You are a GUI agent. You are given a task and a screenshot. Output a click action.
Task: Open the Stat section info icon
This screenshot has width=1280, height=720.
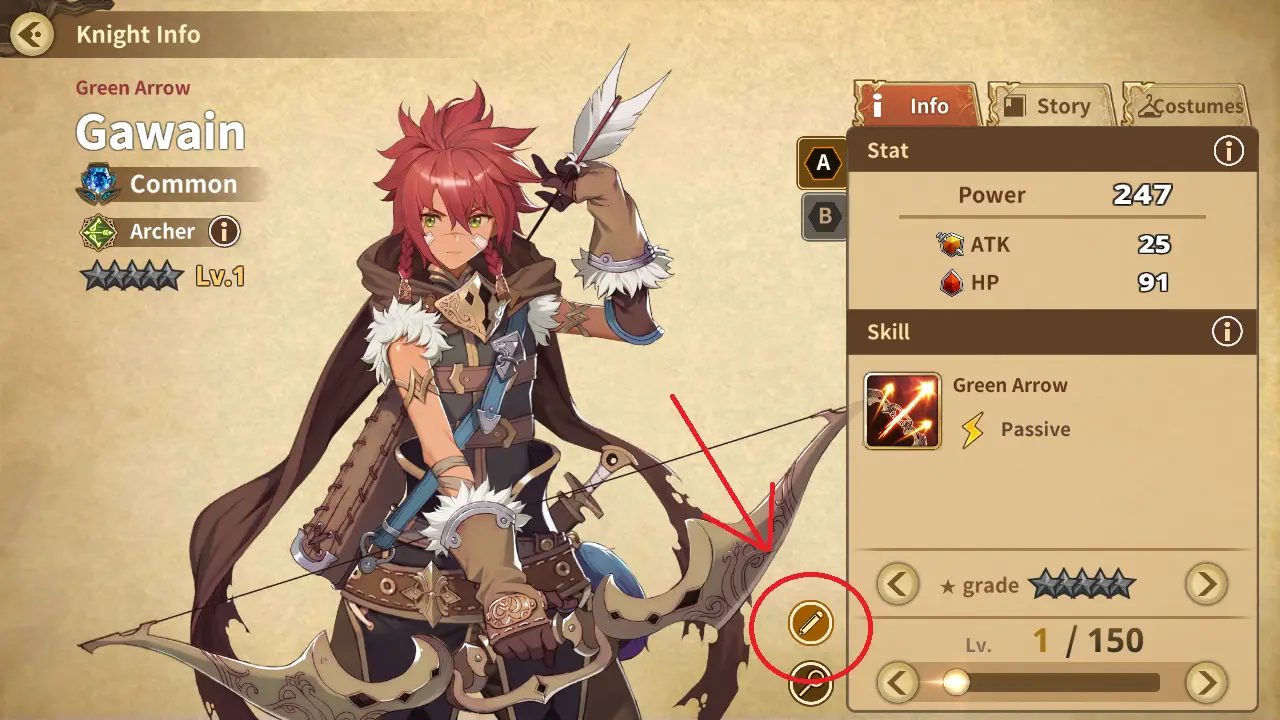click(x=1228, y=151)
